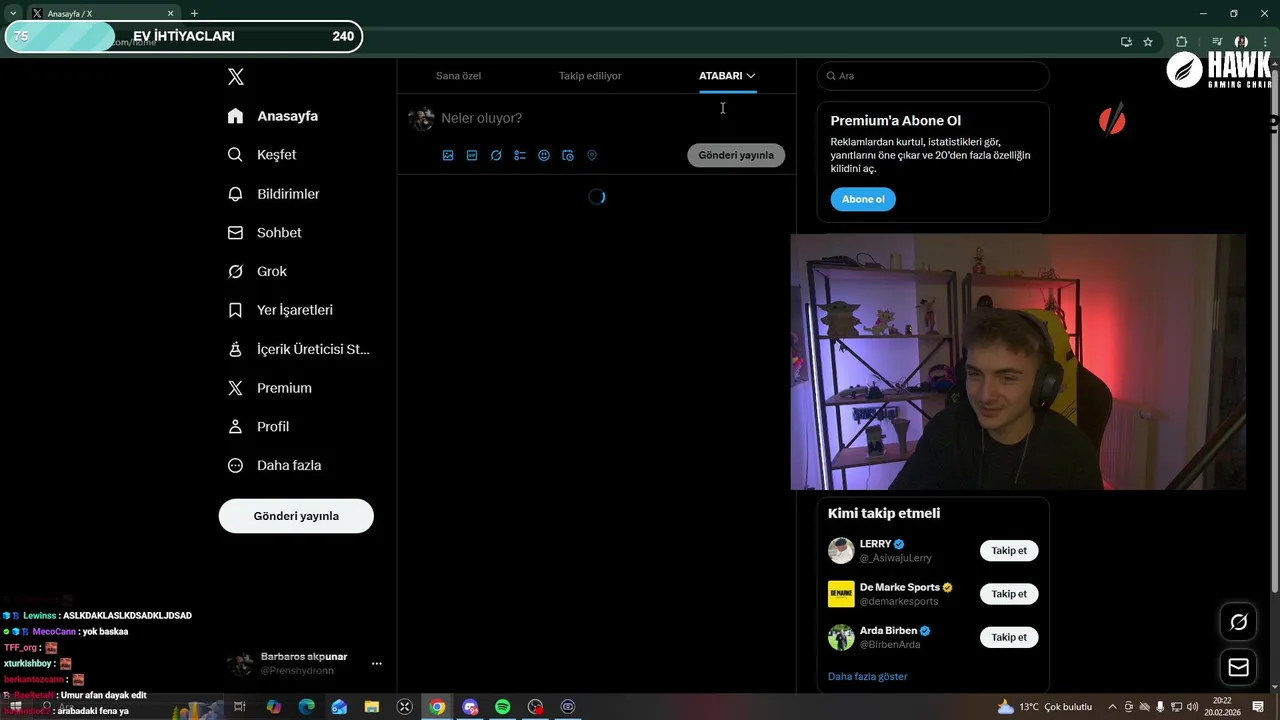
Task: Switch to Takip ediliyor tab
Action: [590, 76]
